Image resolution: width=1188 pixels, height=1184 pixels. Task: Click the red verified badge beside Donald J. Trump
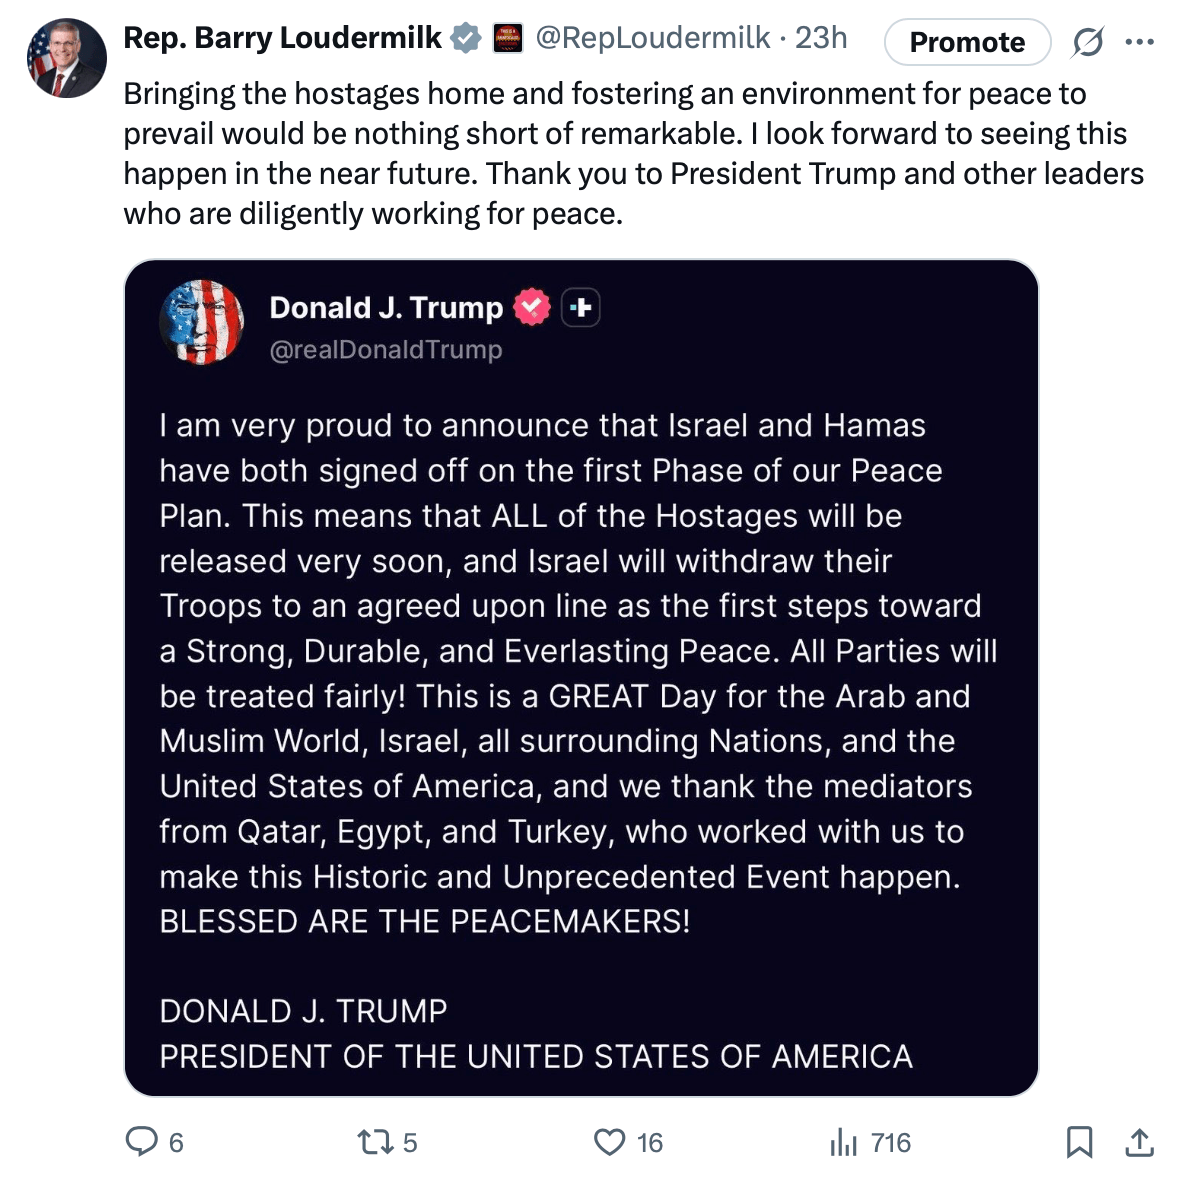[532, 307]
